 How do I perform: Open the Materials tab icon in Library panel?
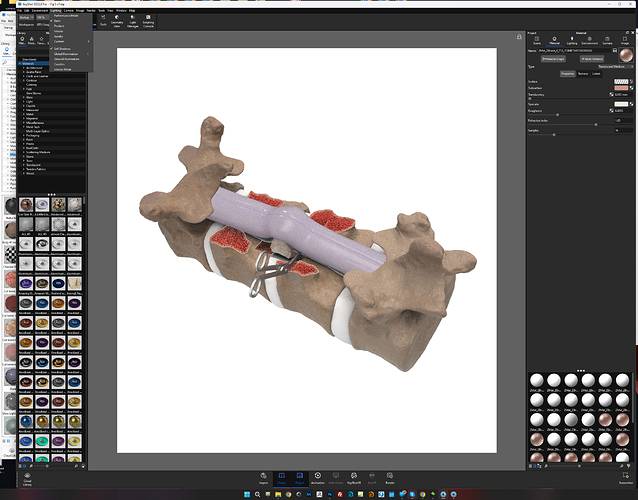[x=22, y=40]
